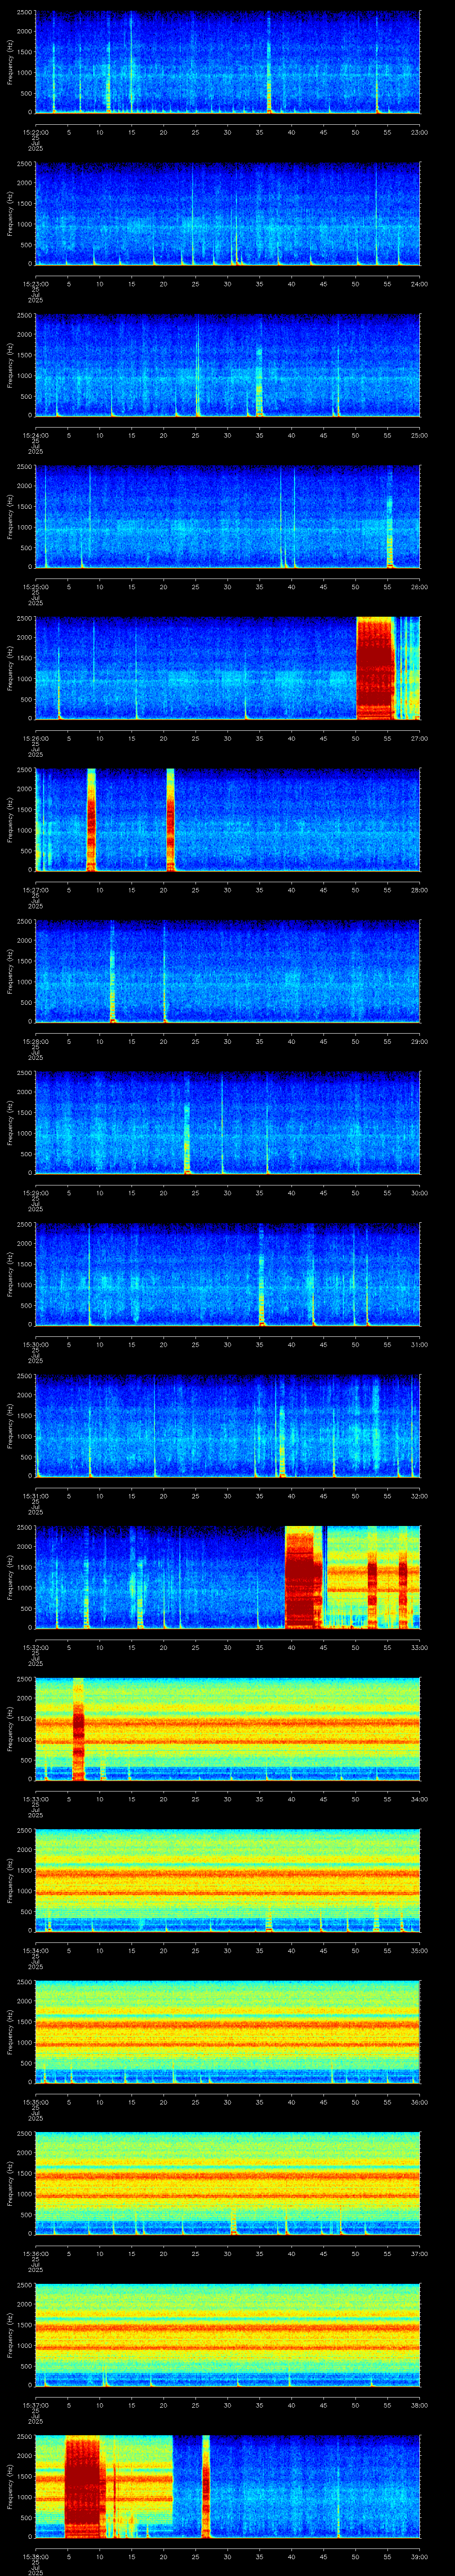Click the spectrogram panel starting at 15:37:00

pyautogui.click(x=227, y=2334)
